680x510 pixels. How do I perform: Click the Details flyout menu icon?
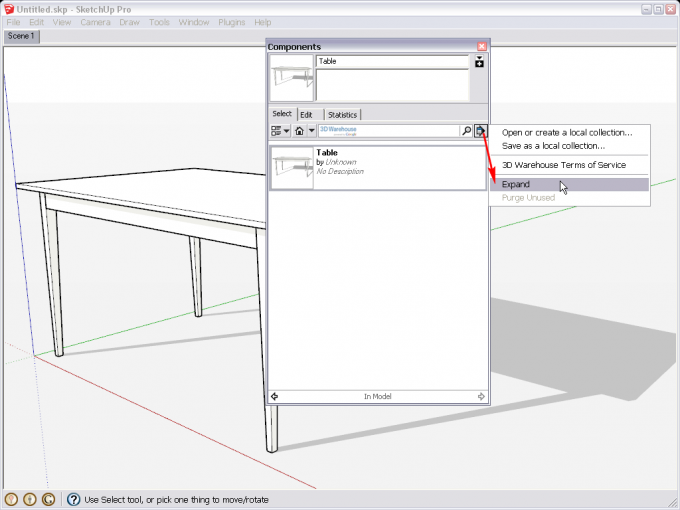(480, 131)
